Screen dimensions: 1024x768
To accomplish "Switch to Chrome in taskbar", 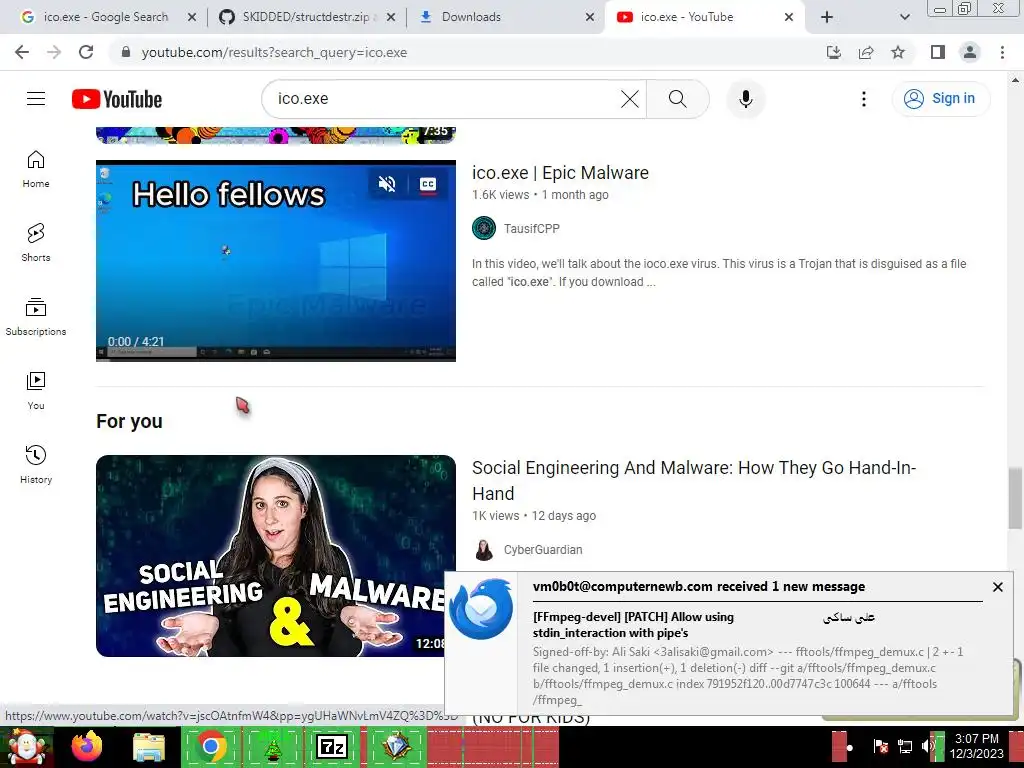I will click(x=211, y=747).
